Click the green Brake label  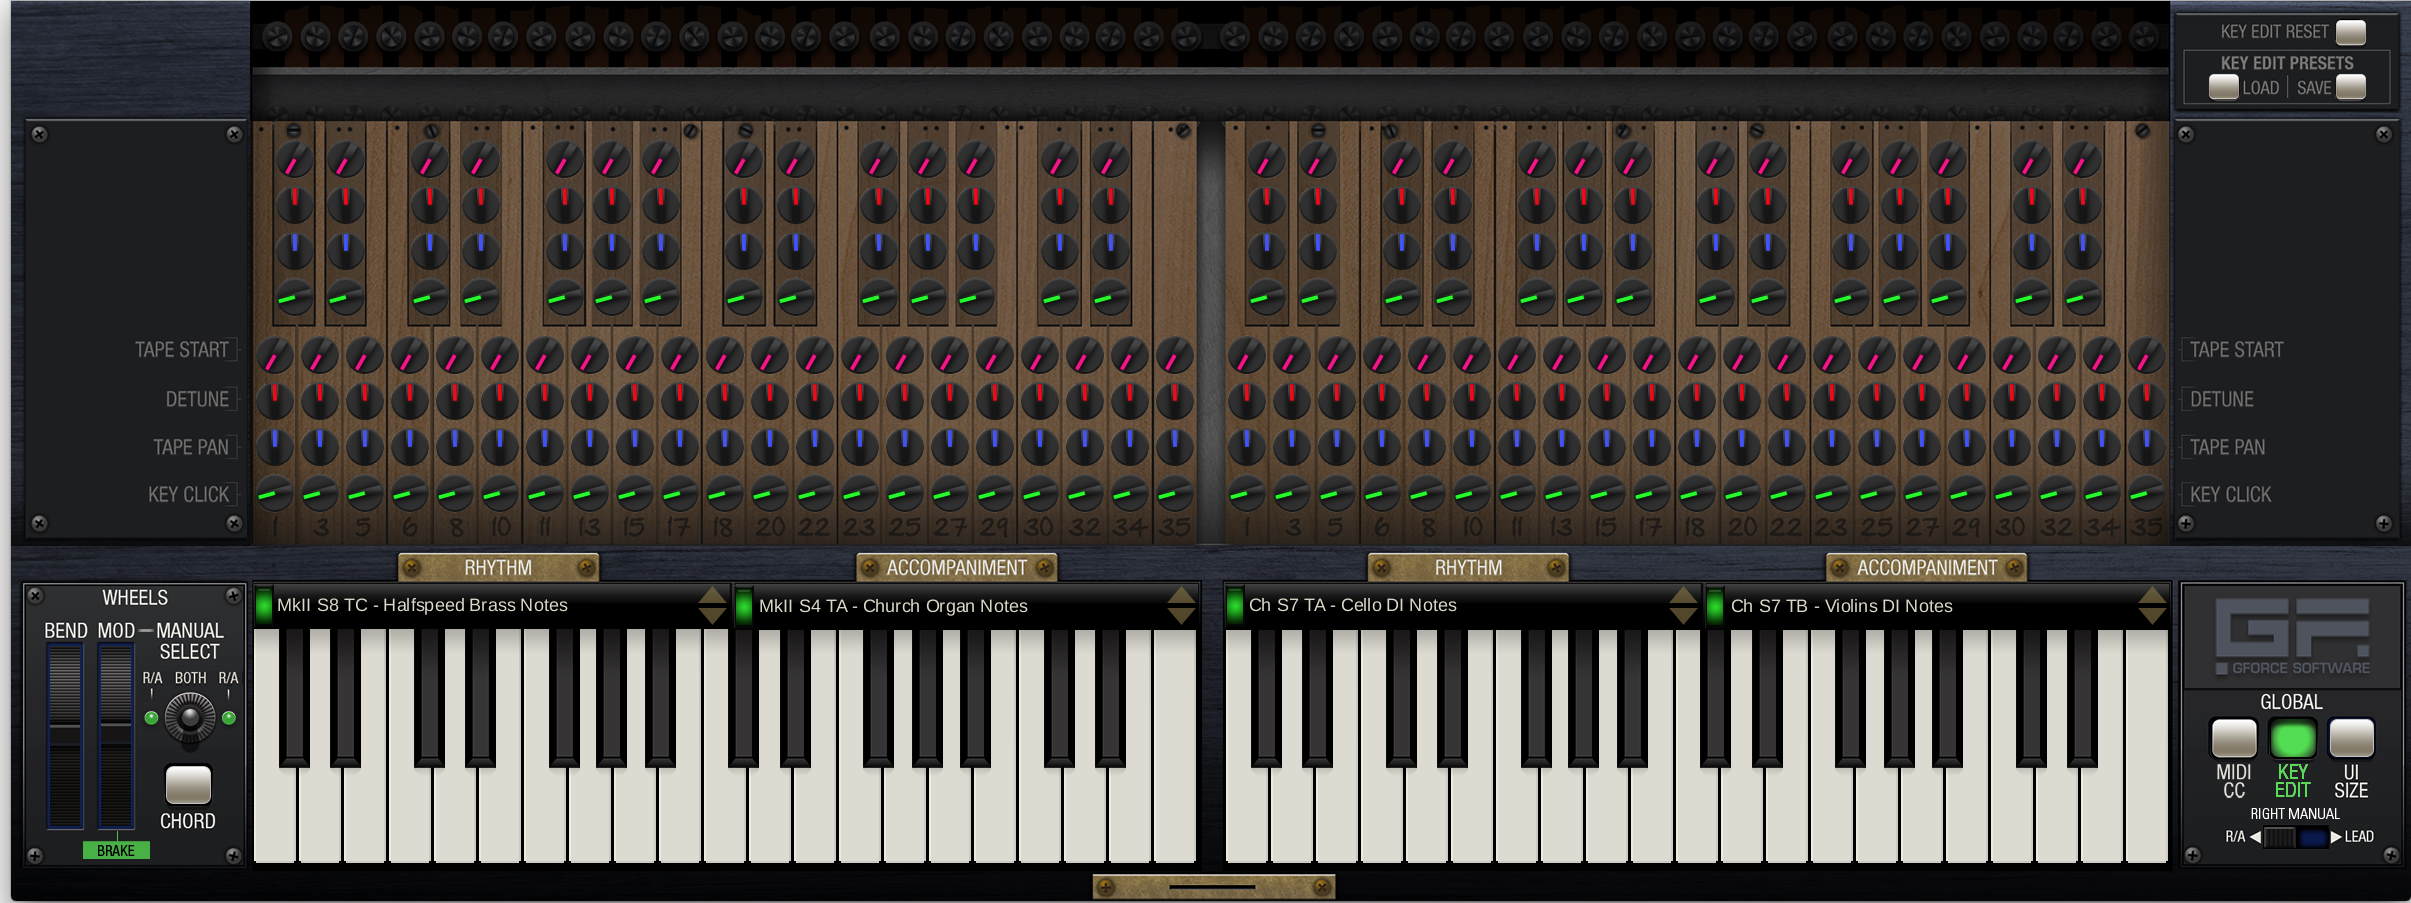(x=116, y=851)
